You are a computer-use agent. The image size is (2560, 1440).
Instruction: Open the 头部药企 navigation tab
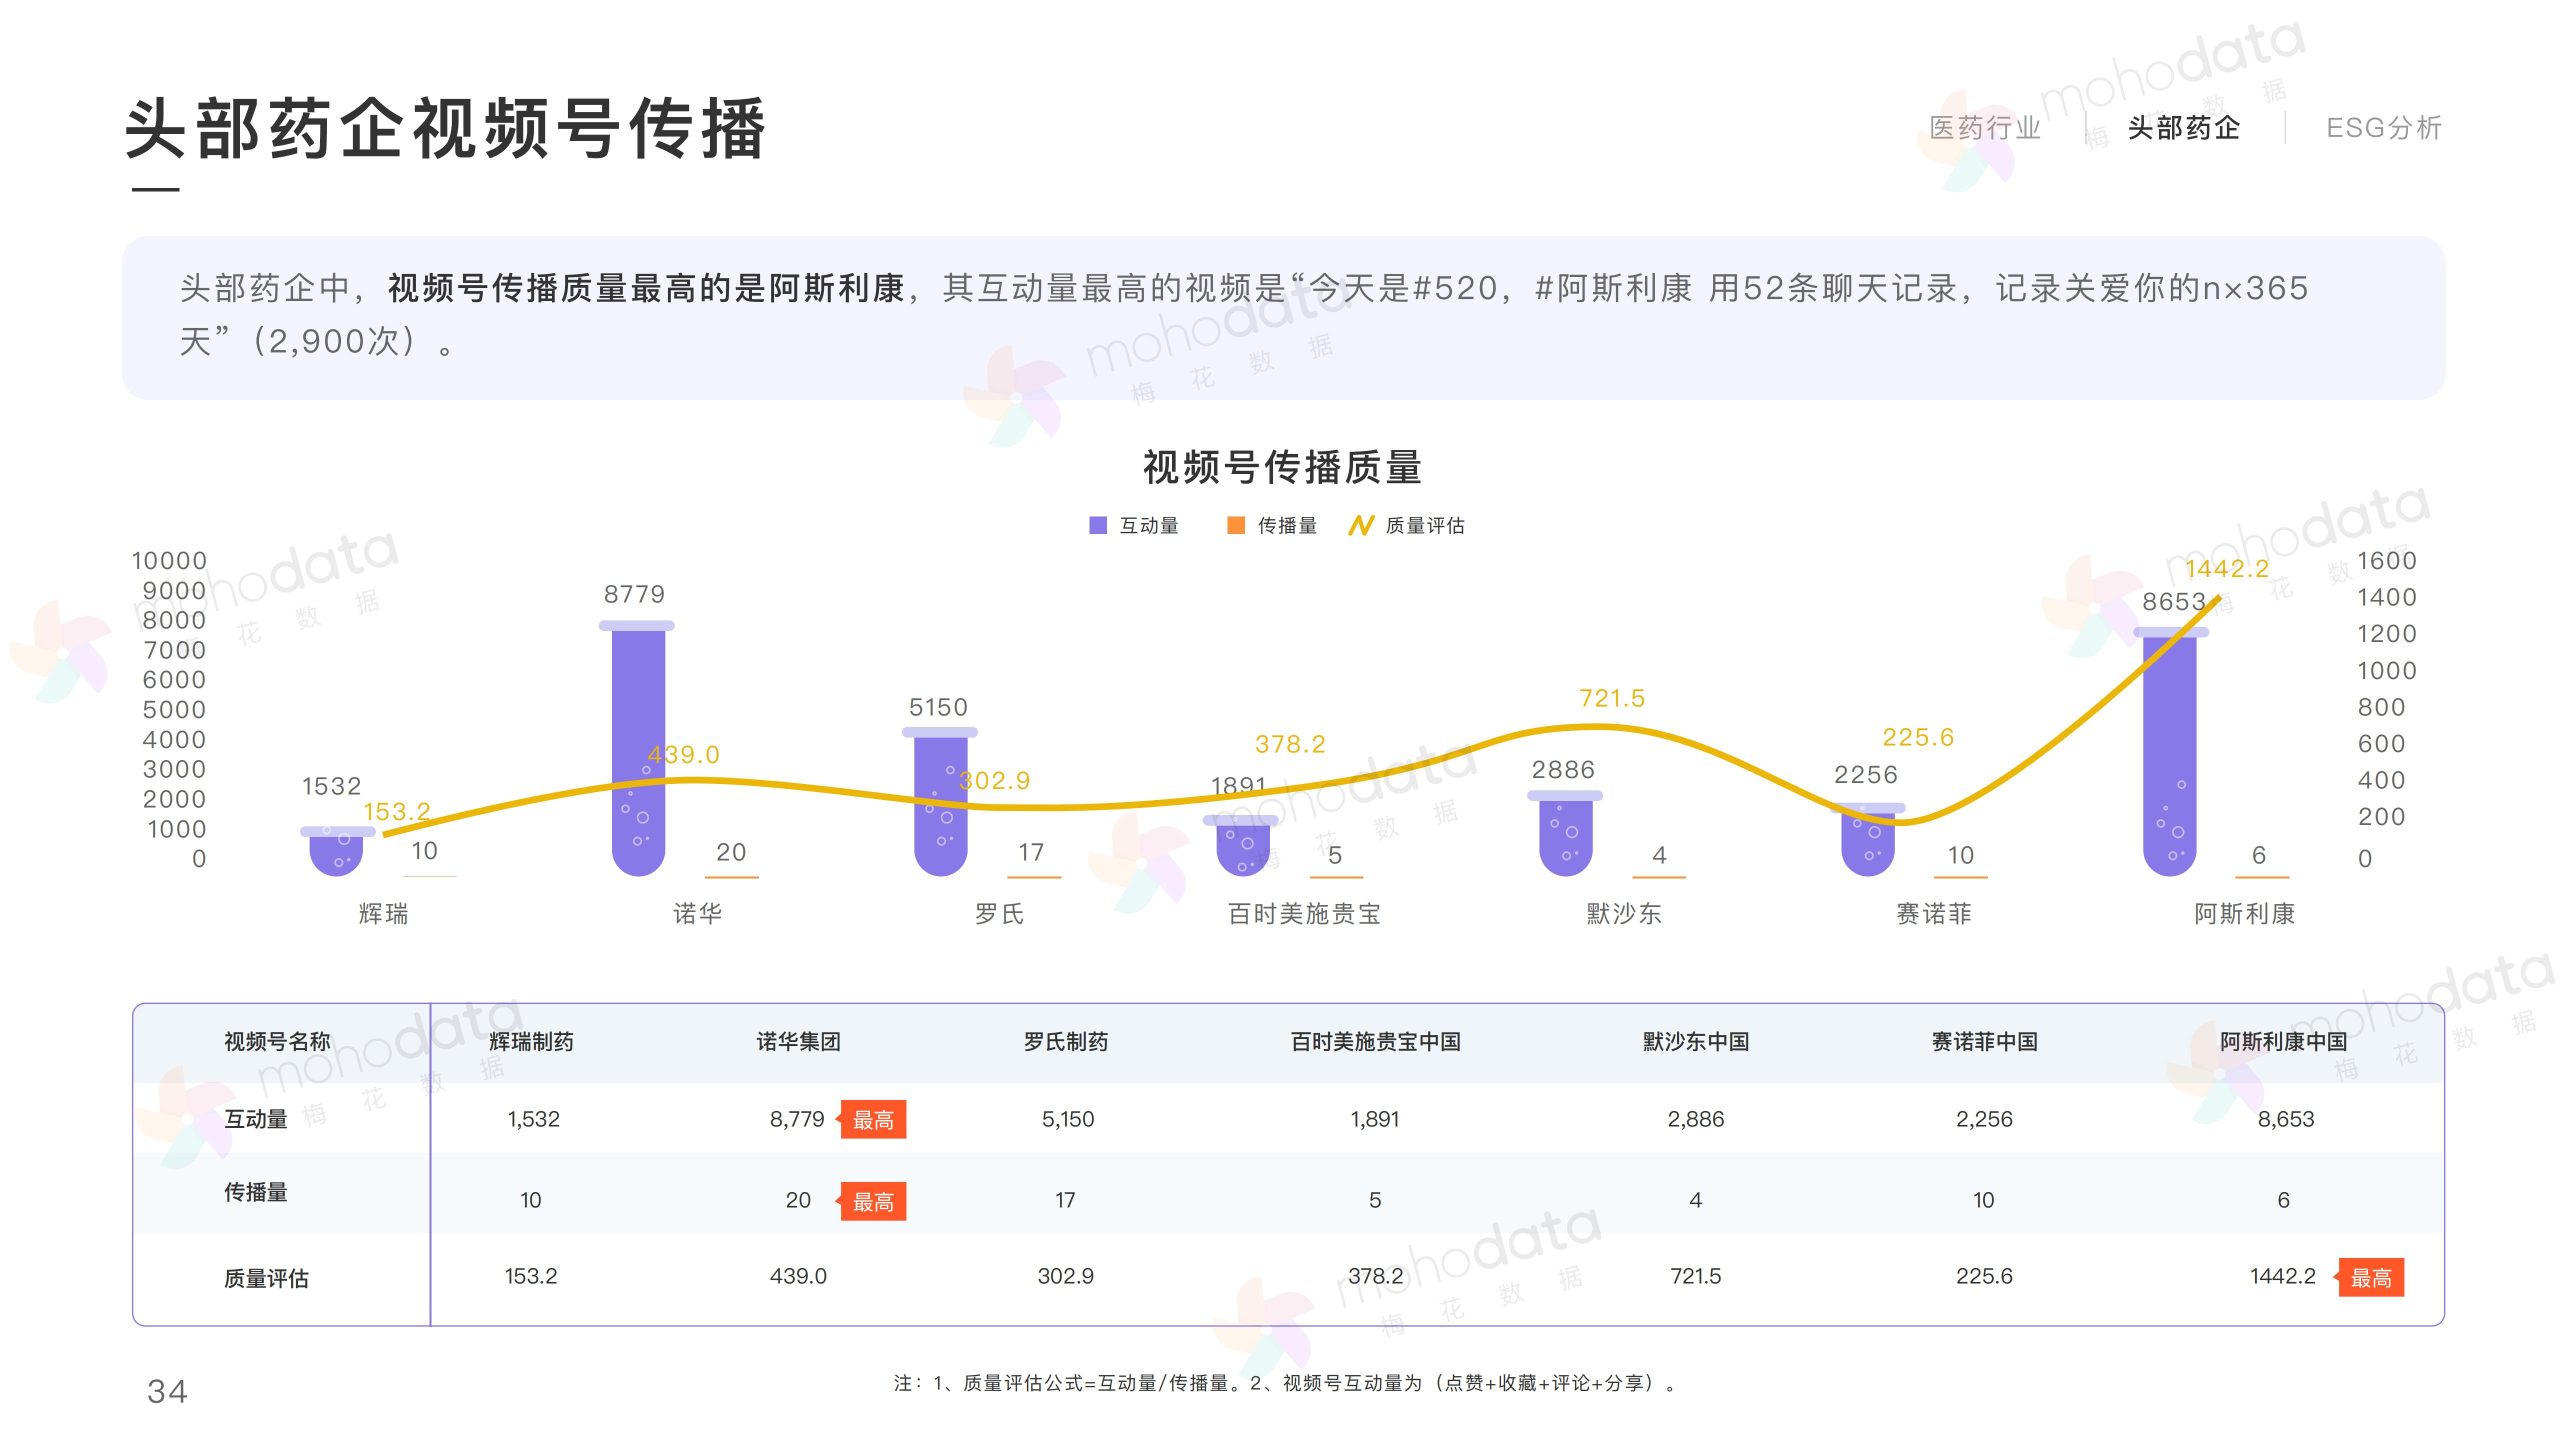pyautogui.click(x=2183, y=128)
